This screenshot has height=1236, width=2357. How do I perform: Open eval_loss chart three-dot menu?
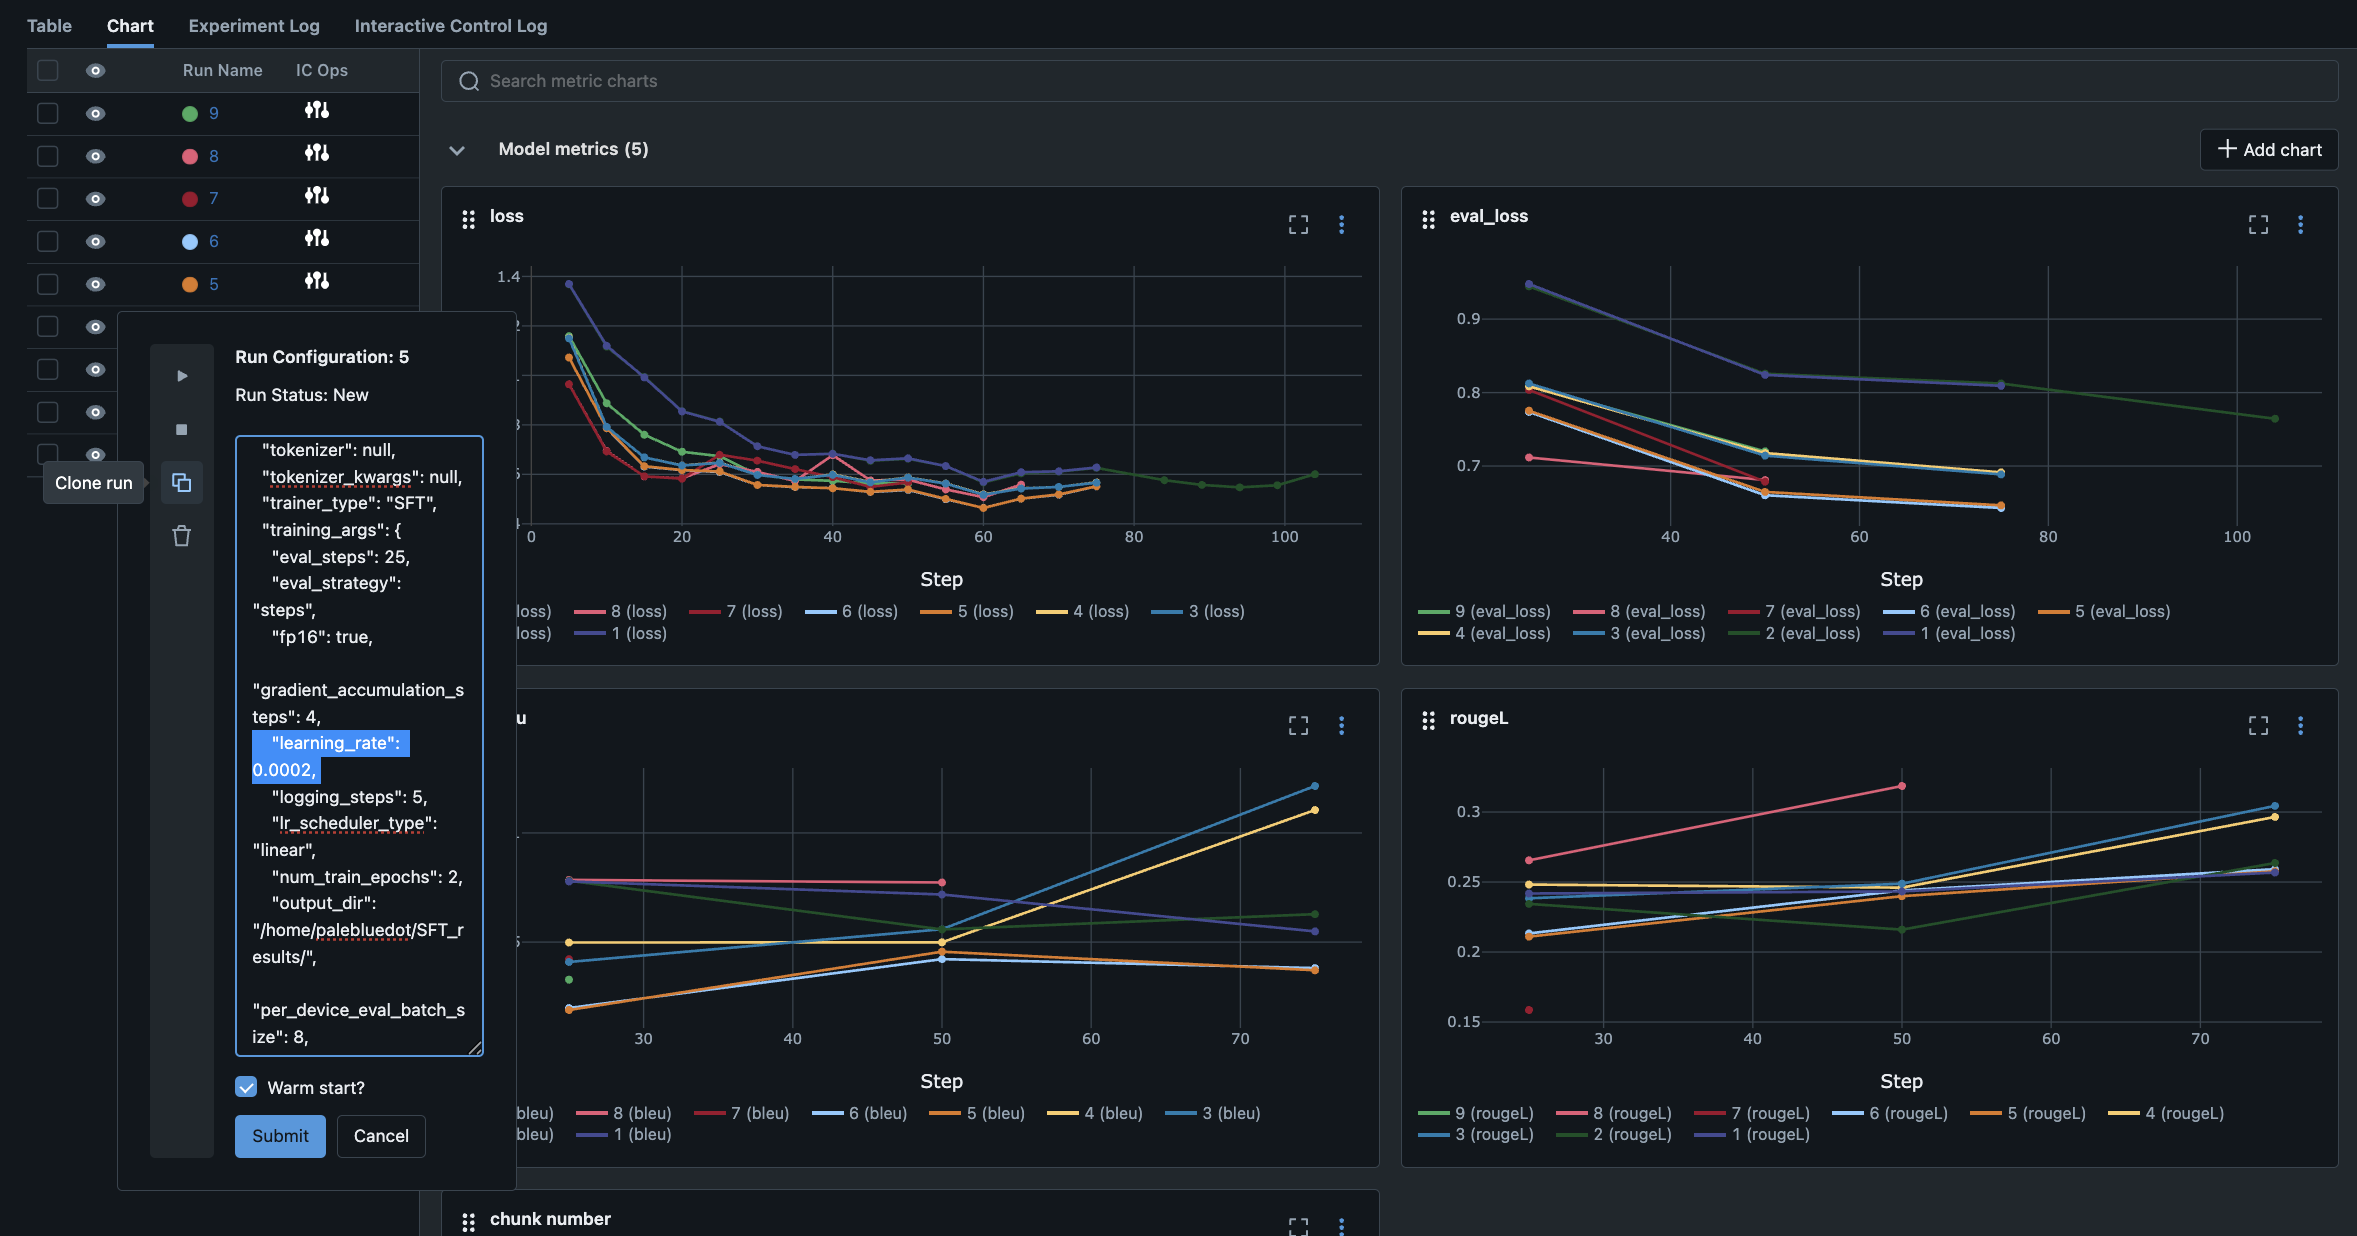(2300, 225)
